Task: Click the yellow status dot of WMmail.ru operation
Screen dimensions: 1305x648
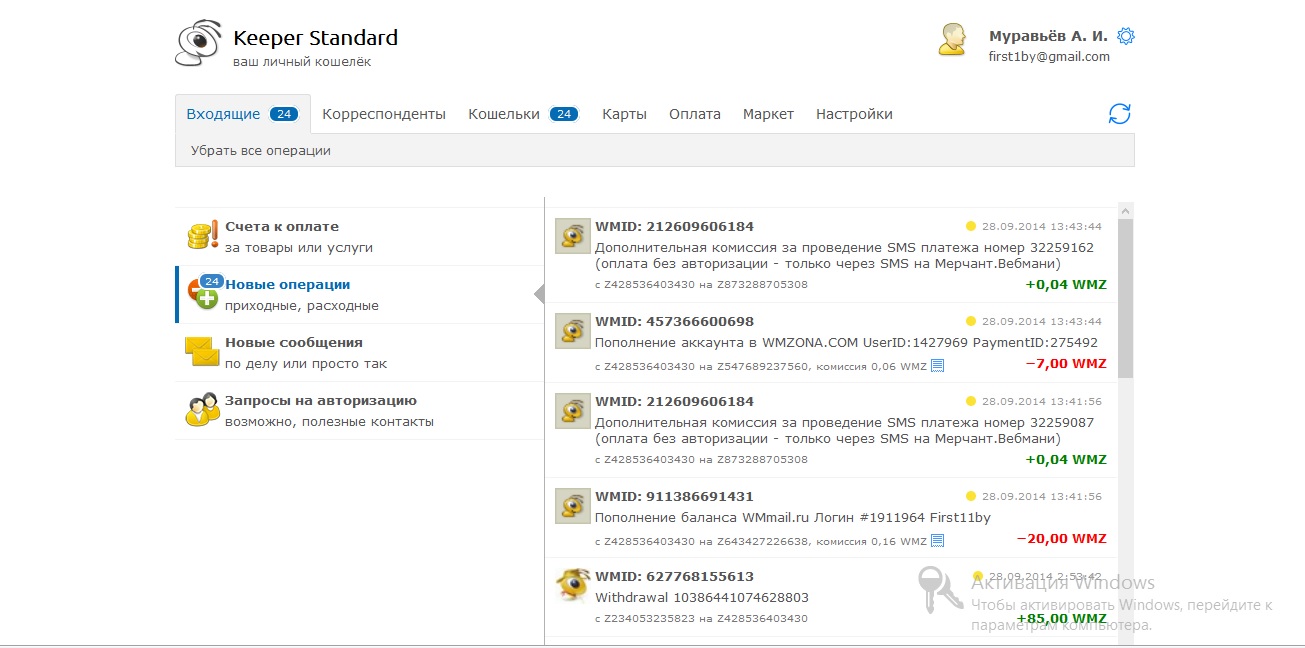Action: [970, 496]
